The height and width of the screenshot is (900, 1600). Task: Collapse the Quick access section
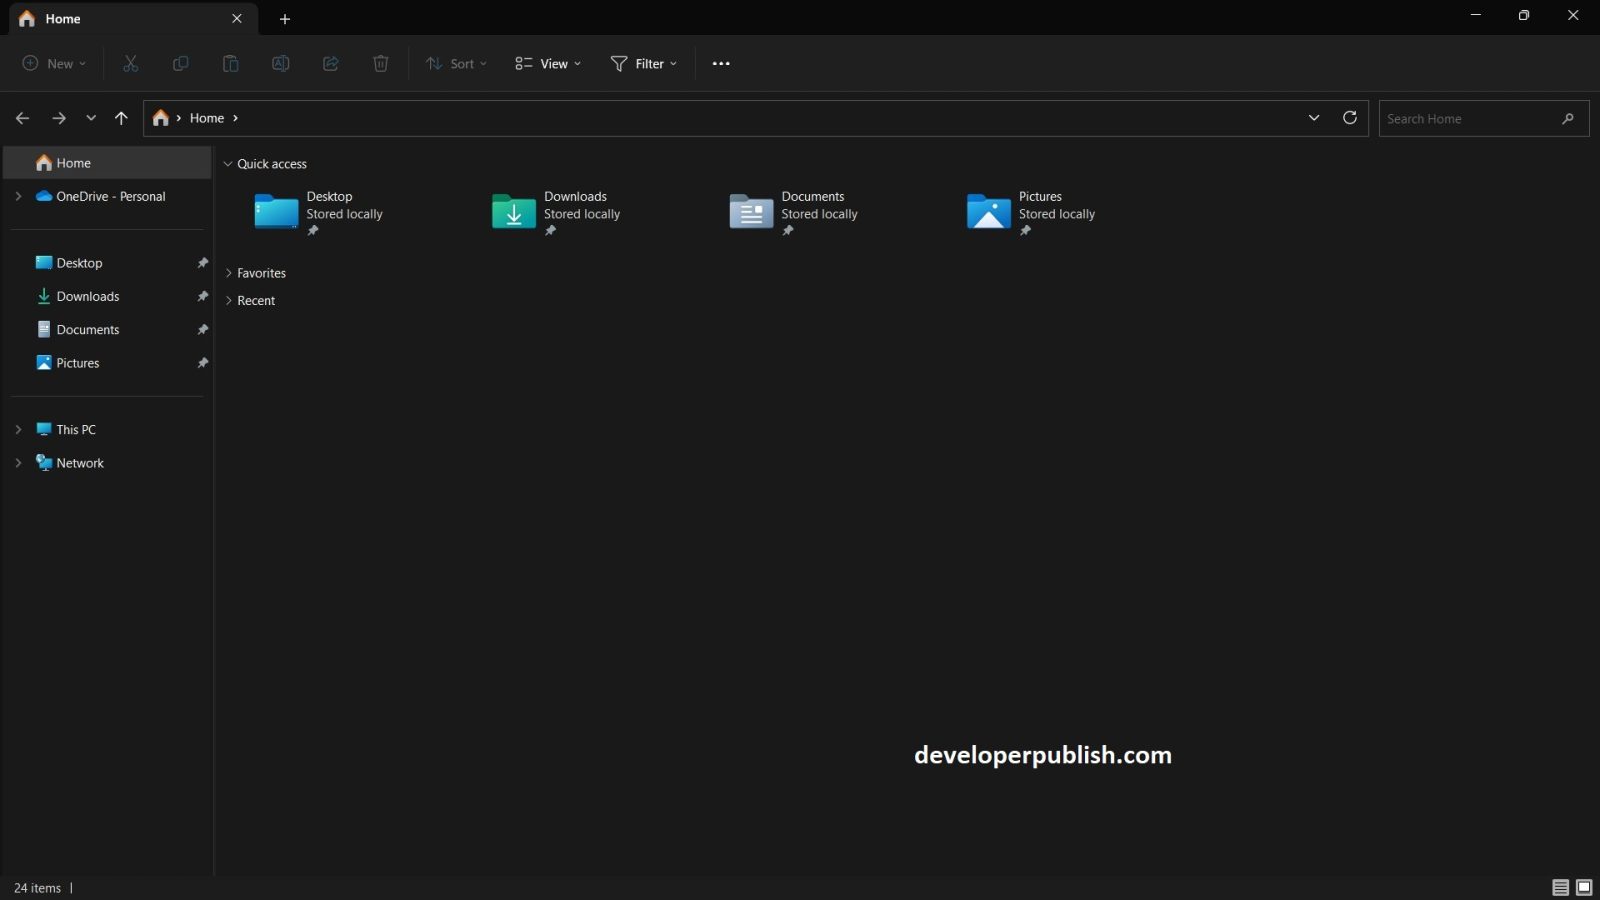(228, 163)
